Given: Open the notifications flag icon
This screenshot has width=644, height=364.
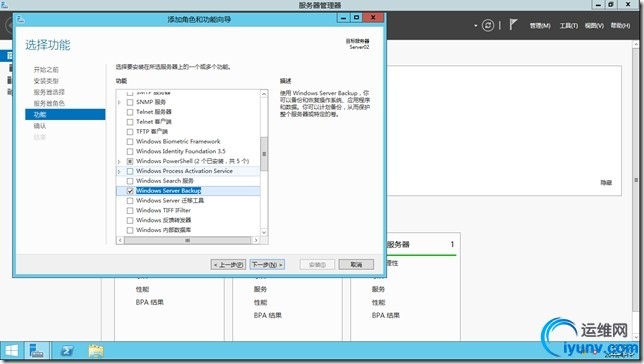Looking at the screenshot, I should pyautogui.click(x=513, y=25).
